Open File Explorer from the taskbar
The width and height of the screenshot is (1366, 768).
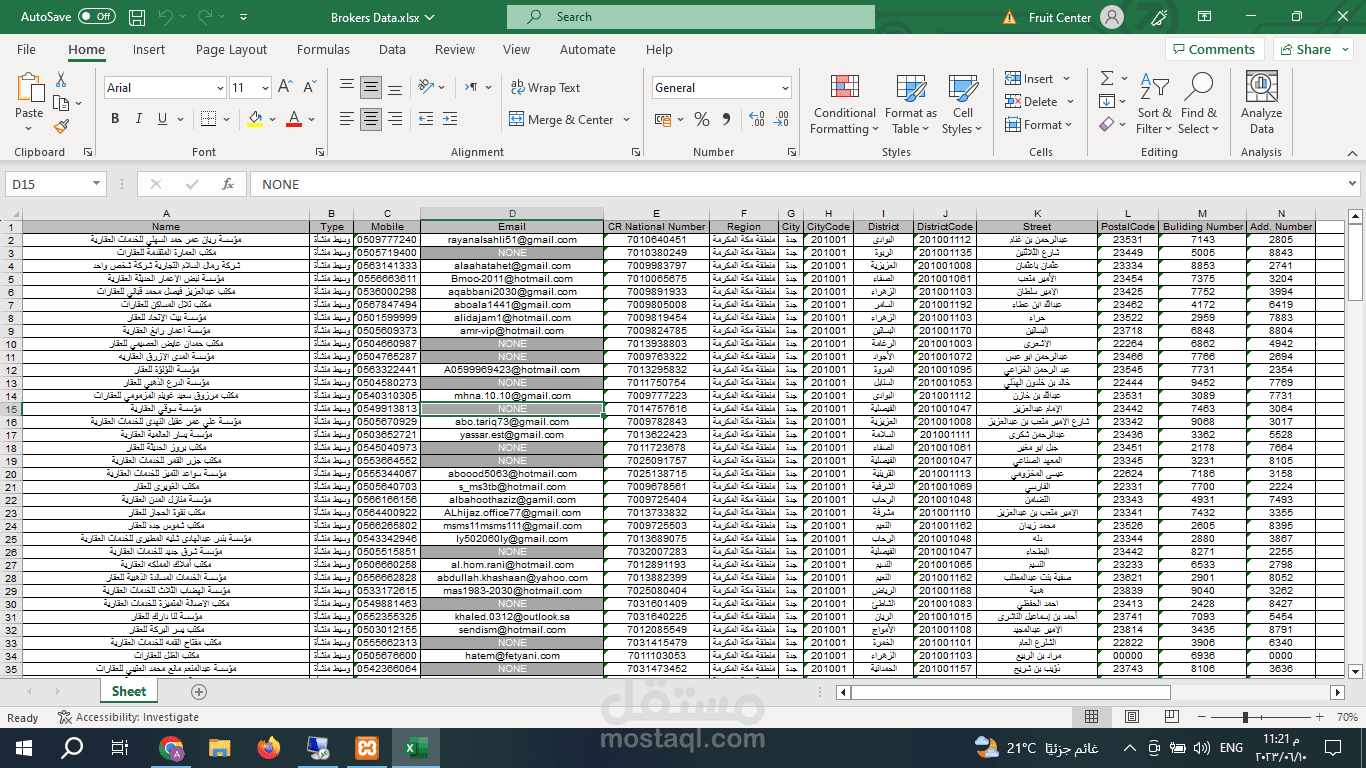pyautogui.click(x=220, y=747)
